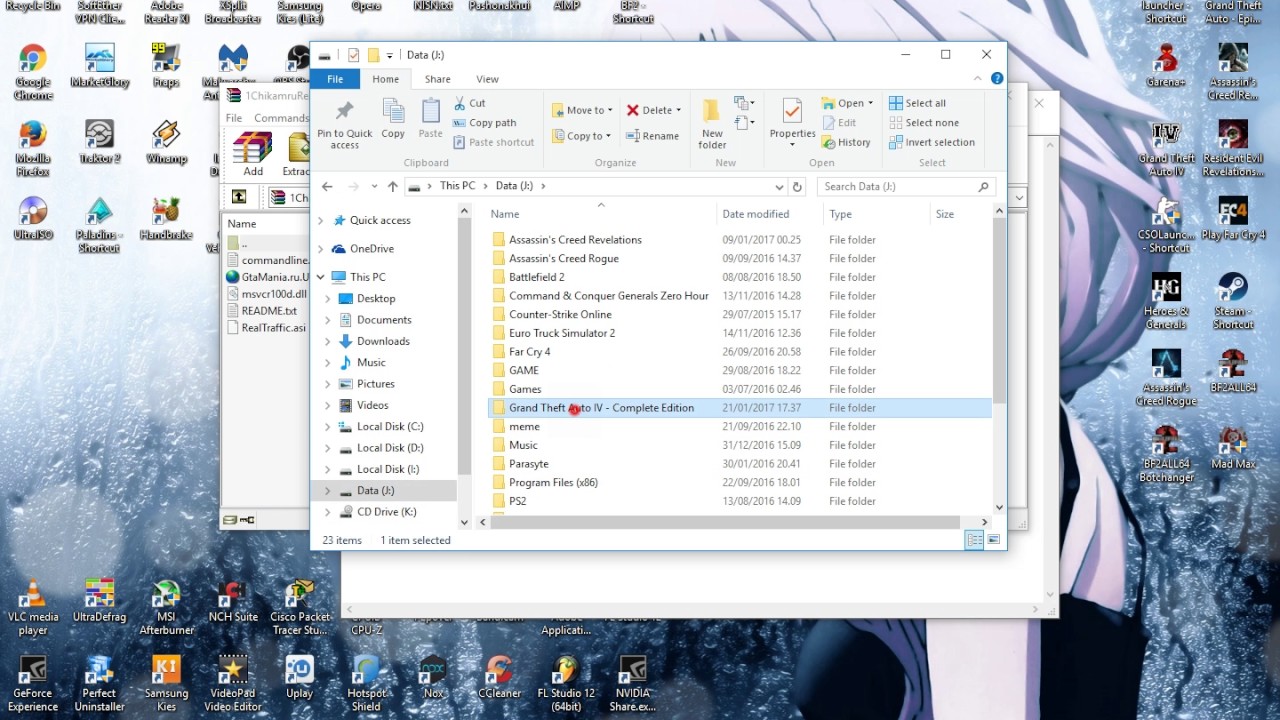Click History in the Open group

pos(846,142)
